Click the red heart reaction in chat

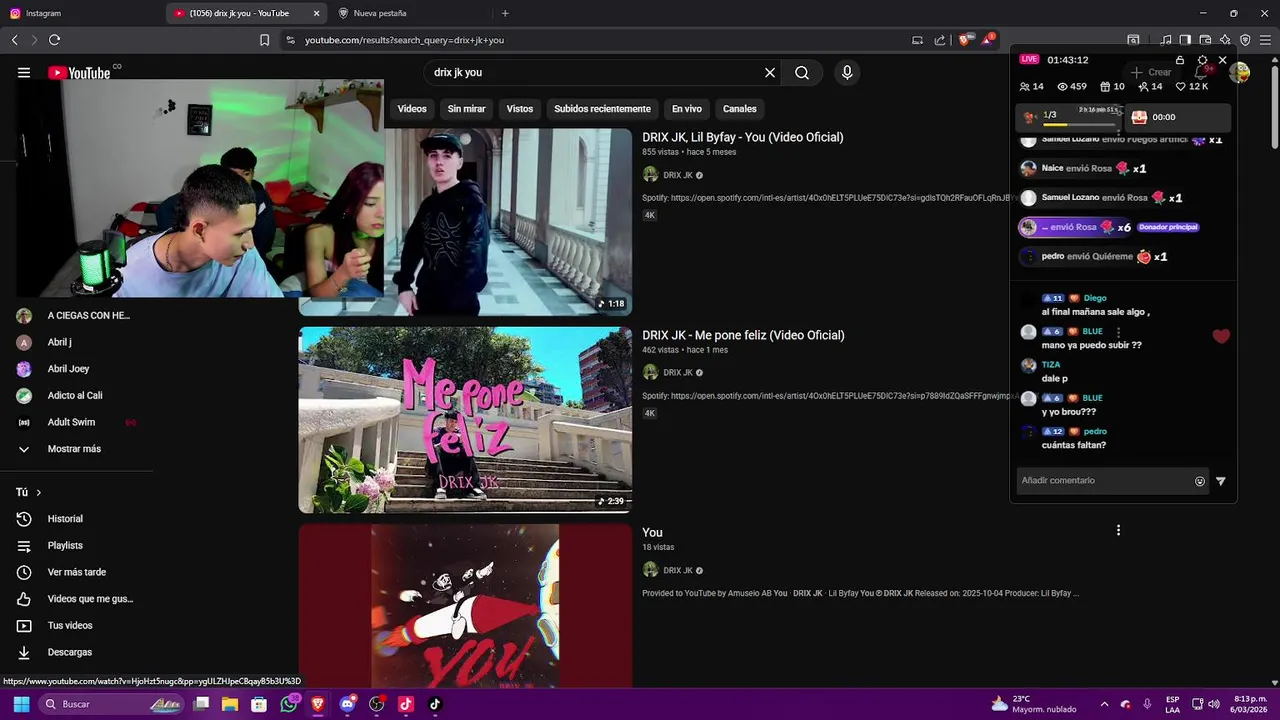point(1221,336)
